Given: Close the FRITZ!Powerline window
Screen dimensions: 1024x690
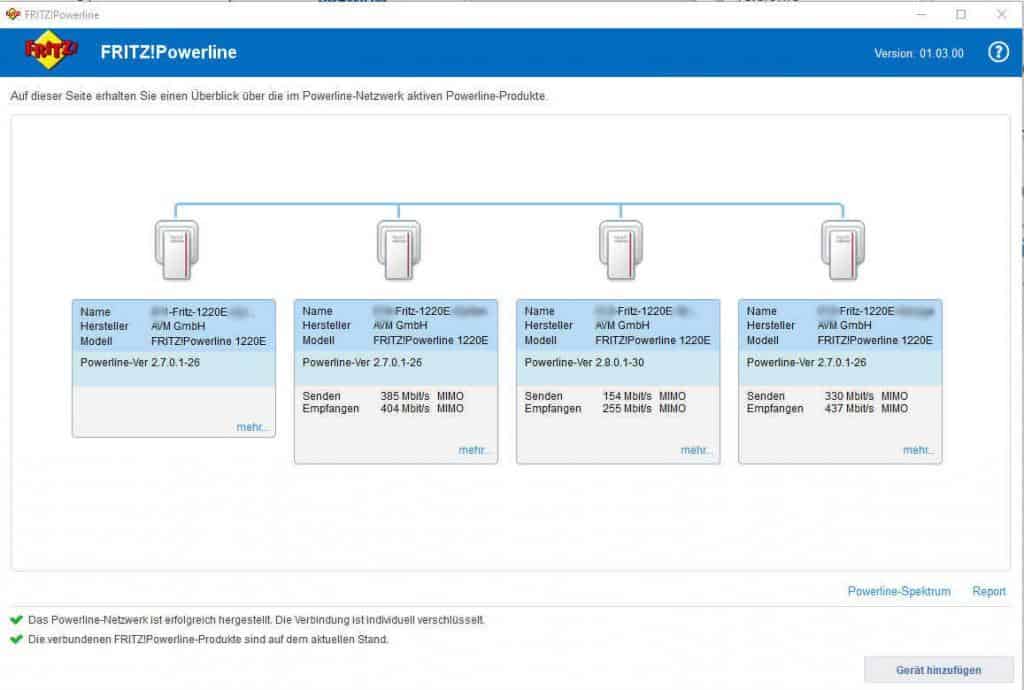Looking at the screenshot, I should tap(1001, 14).
